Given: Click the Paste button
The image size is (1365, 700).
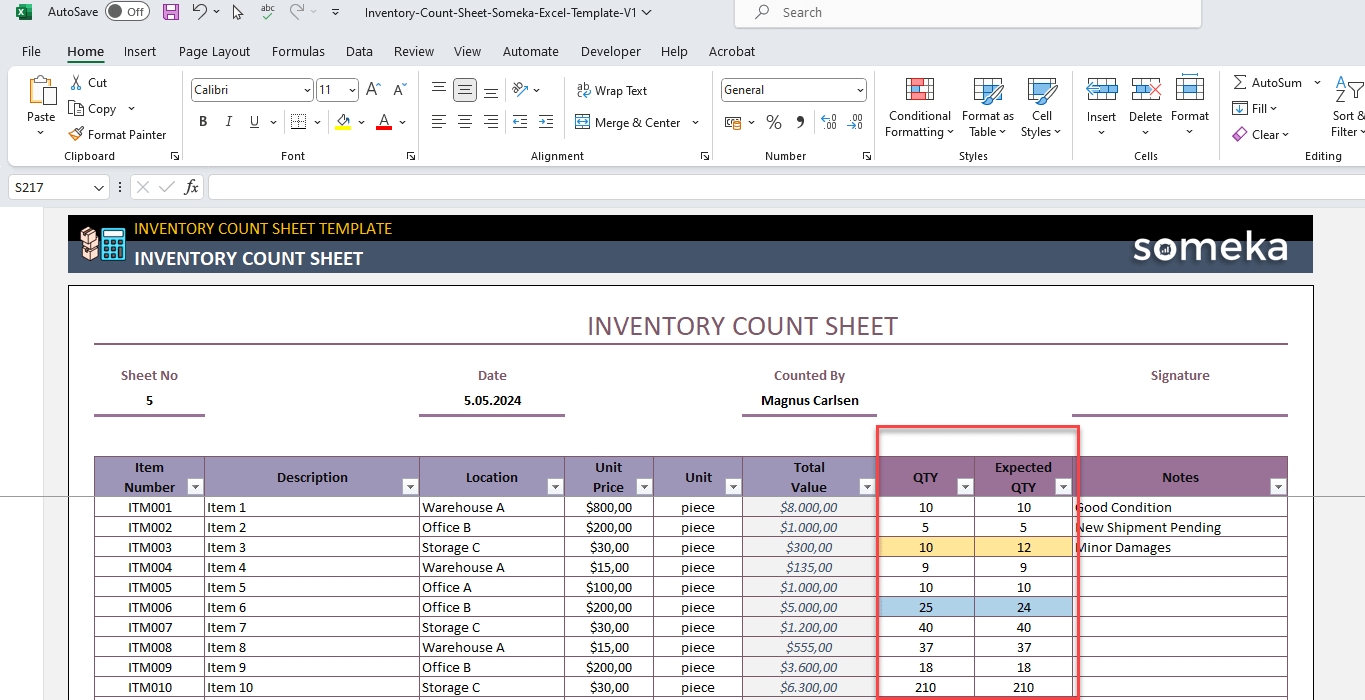Looking at the screenshot, I should click(40, 98).
